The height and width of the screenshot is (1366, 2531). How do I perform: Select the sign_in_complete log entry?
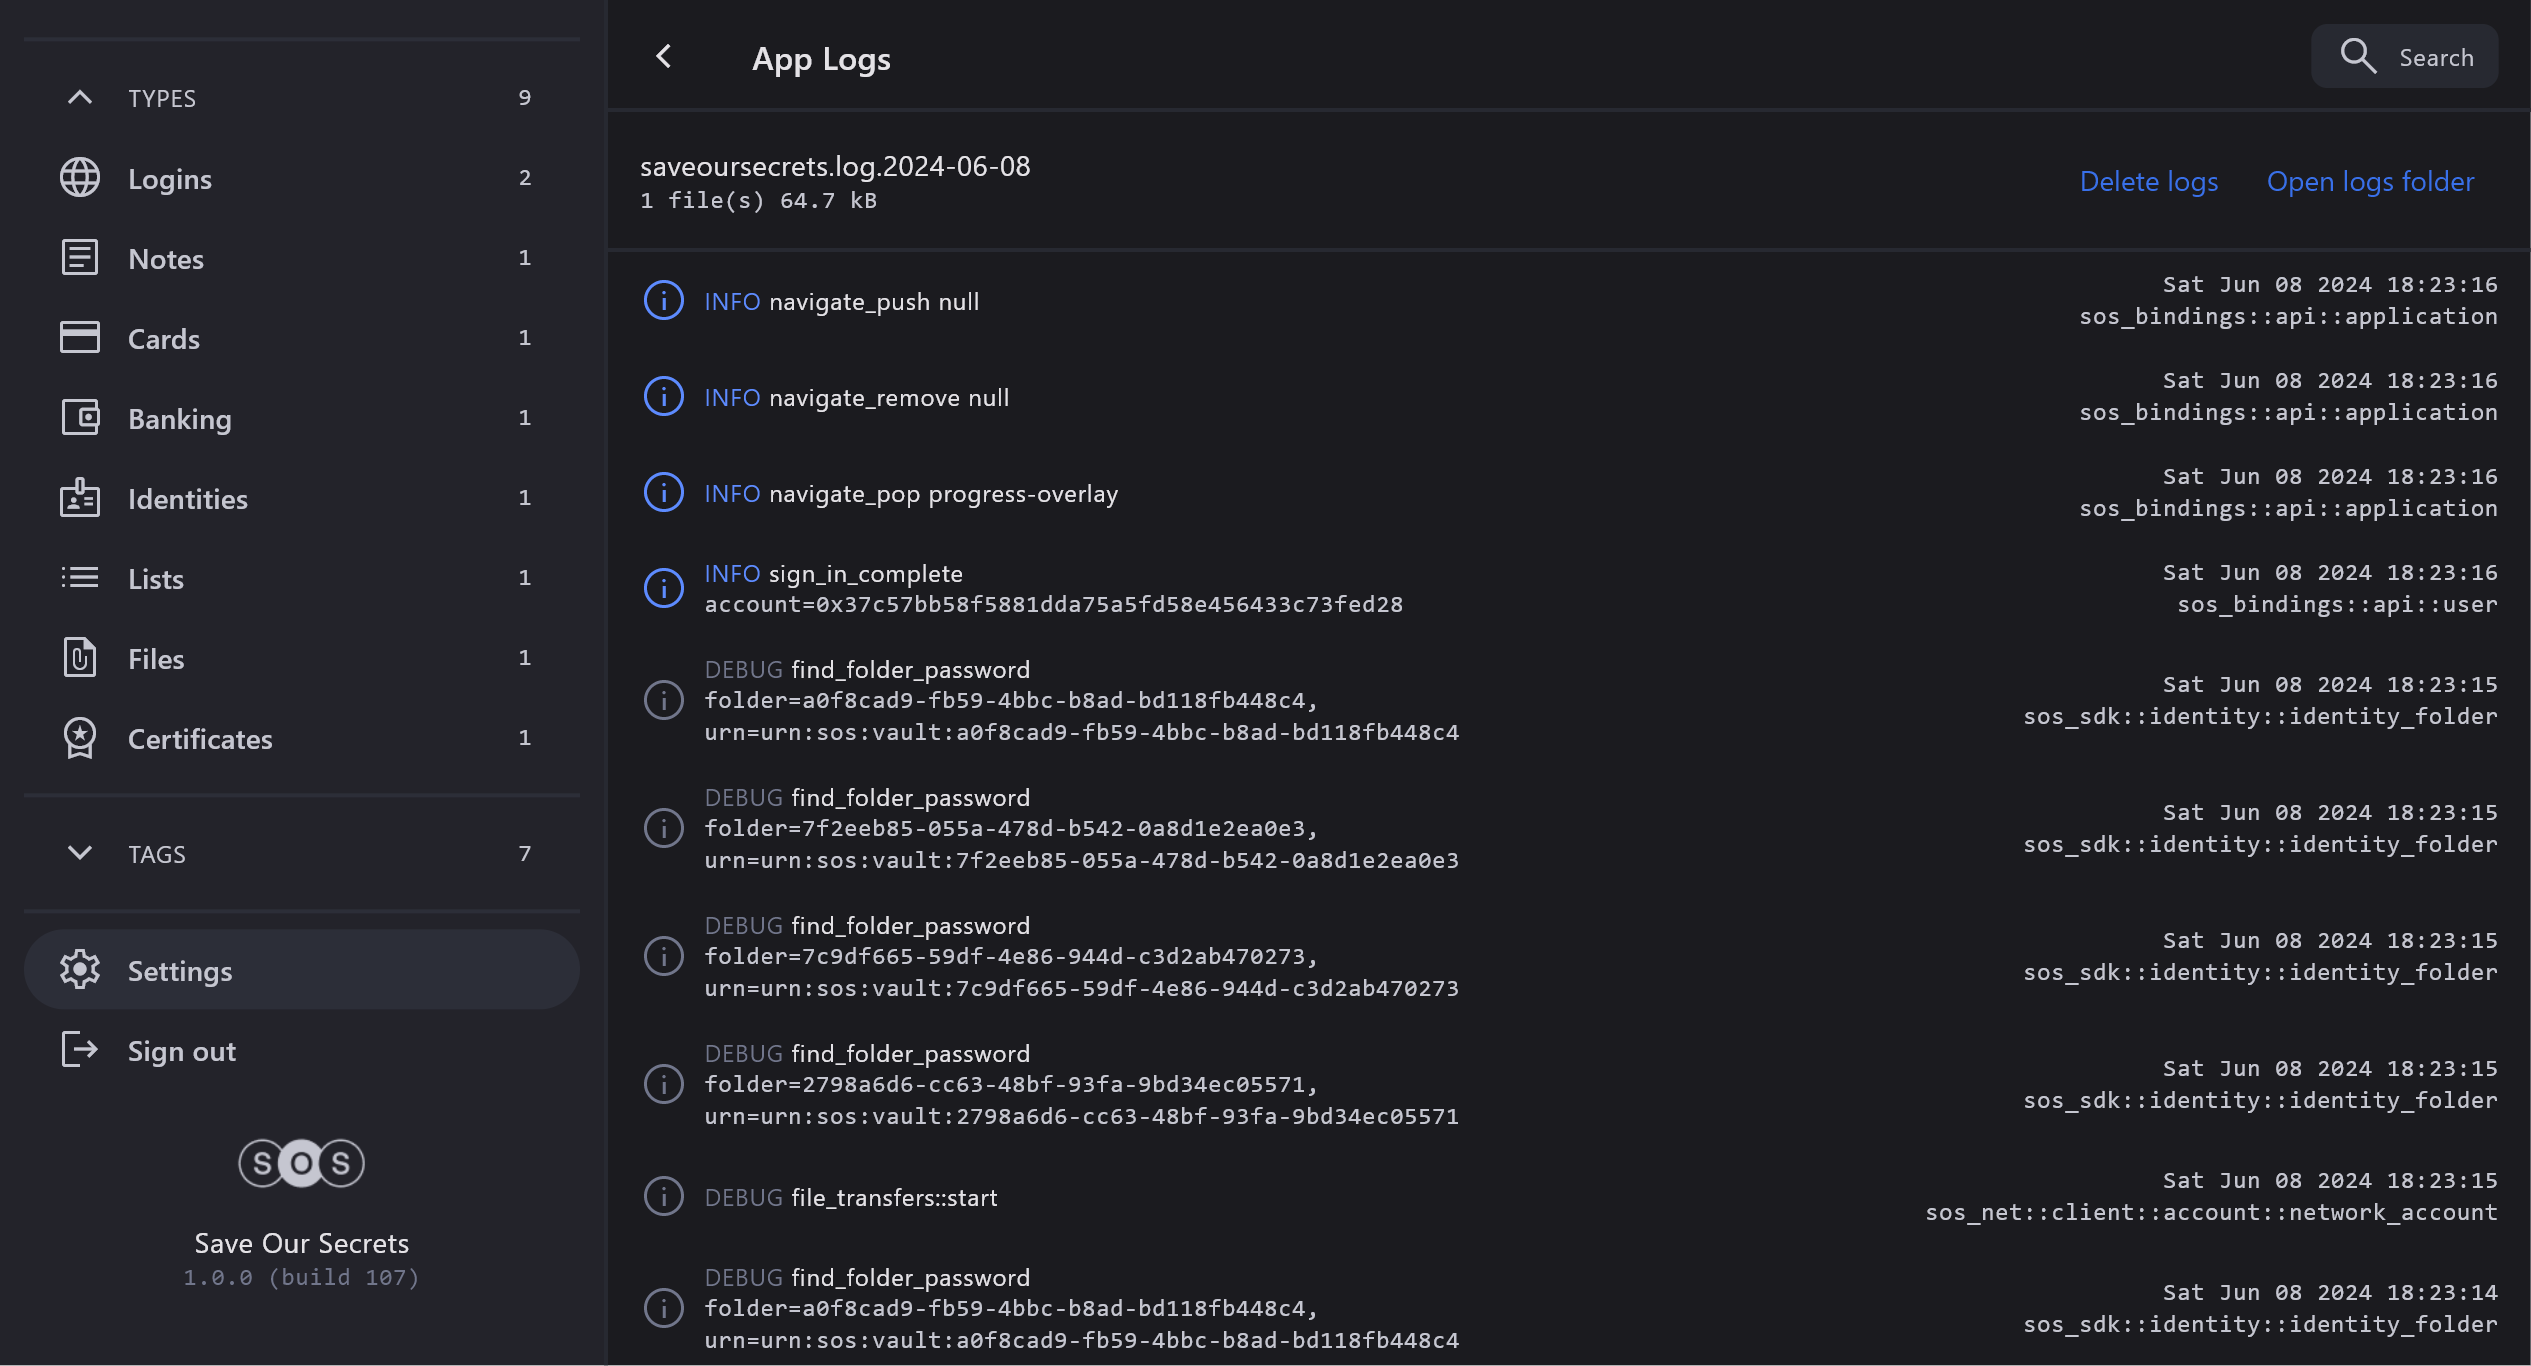pyautogui.click(x=1053, y=588)
